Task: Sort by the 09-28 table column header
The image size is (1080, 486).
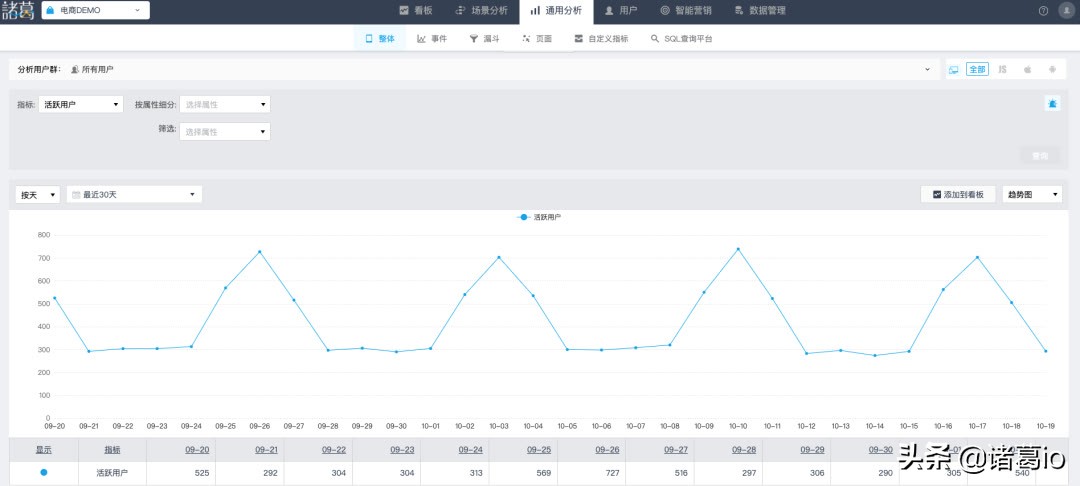Action: (745, 450)
